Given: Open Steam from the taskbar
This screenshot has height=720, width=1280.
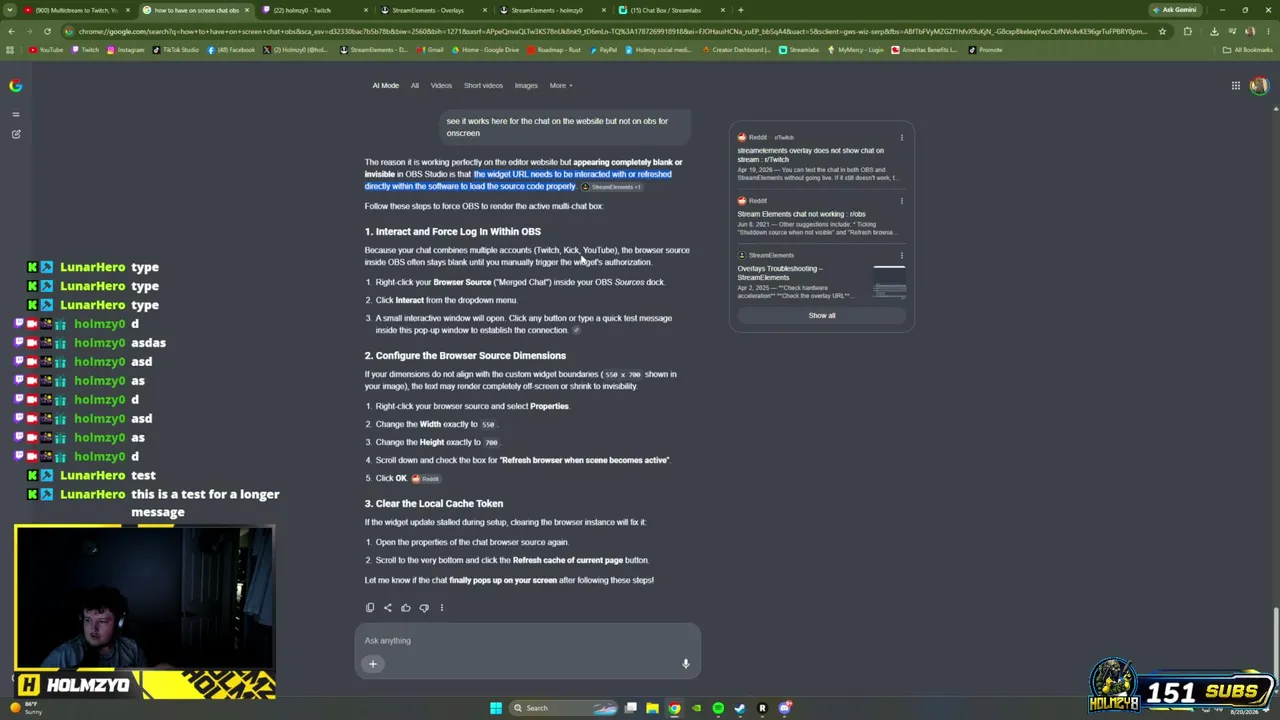Looking at the screenshot, I should (x=740, y=708).
